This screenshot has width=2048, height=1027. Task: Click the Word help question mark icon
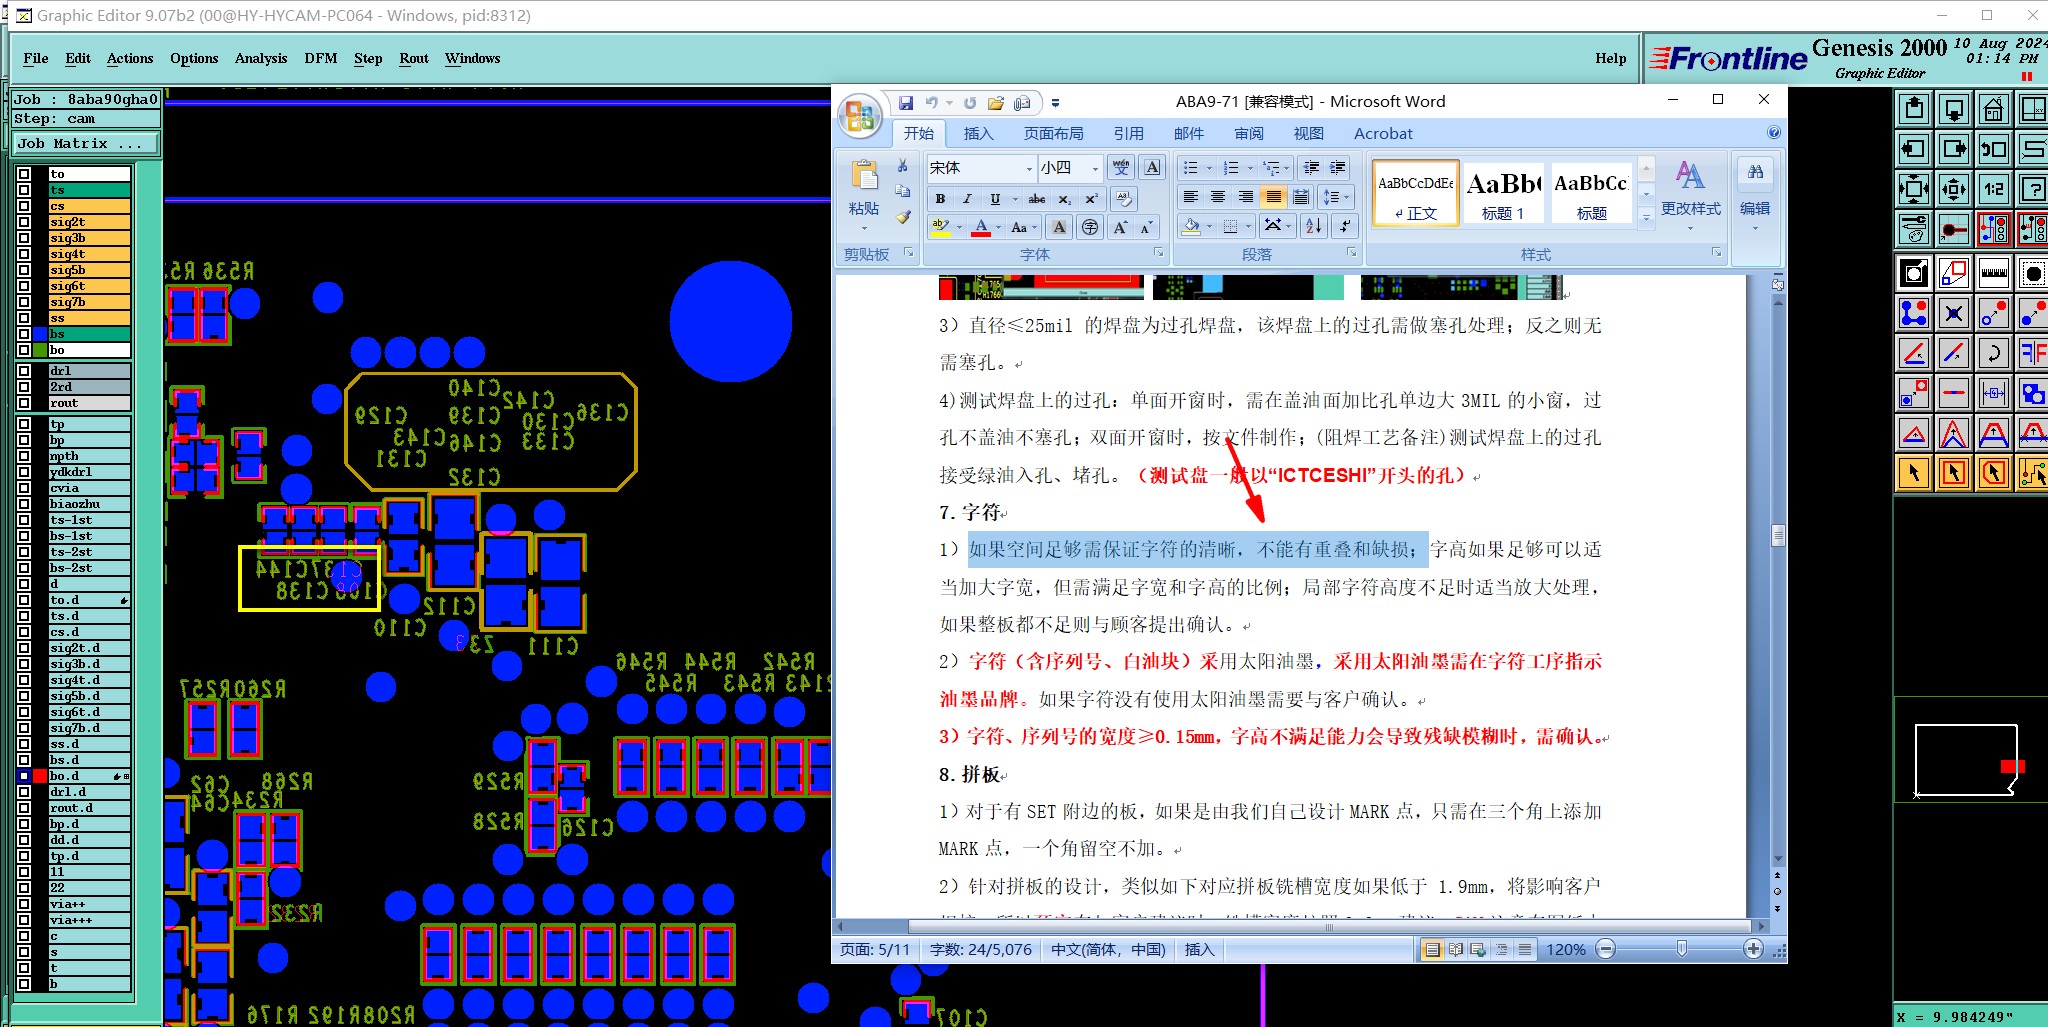coord(1774,133)
